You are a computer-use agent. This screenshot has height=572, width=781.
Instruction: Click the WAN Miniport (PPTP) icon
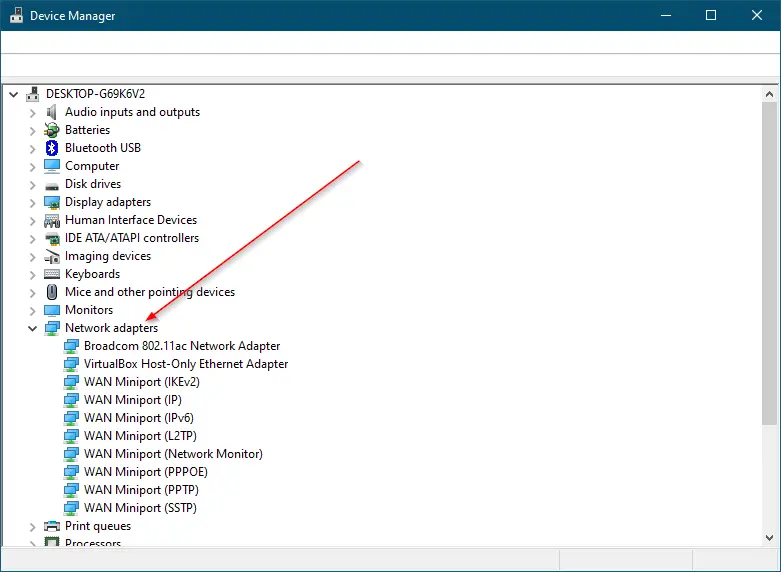71,490
